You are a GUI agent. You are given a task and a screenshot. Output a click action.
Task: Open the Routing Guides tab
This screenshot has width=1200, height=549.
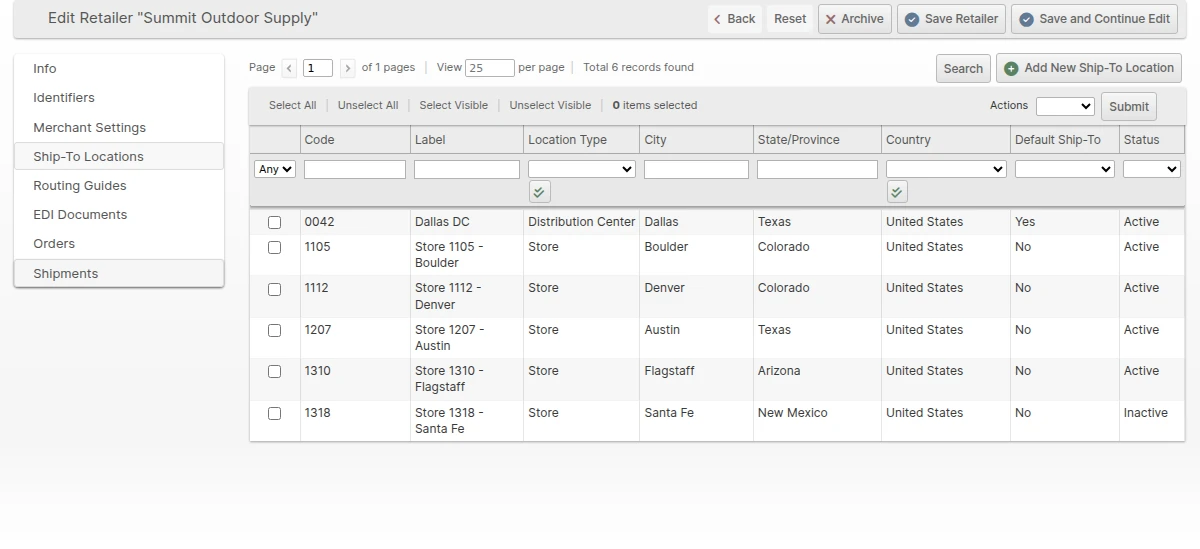tap(119, 186)
